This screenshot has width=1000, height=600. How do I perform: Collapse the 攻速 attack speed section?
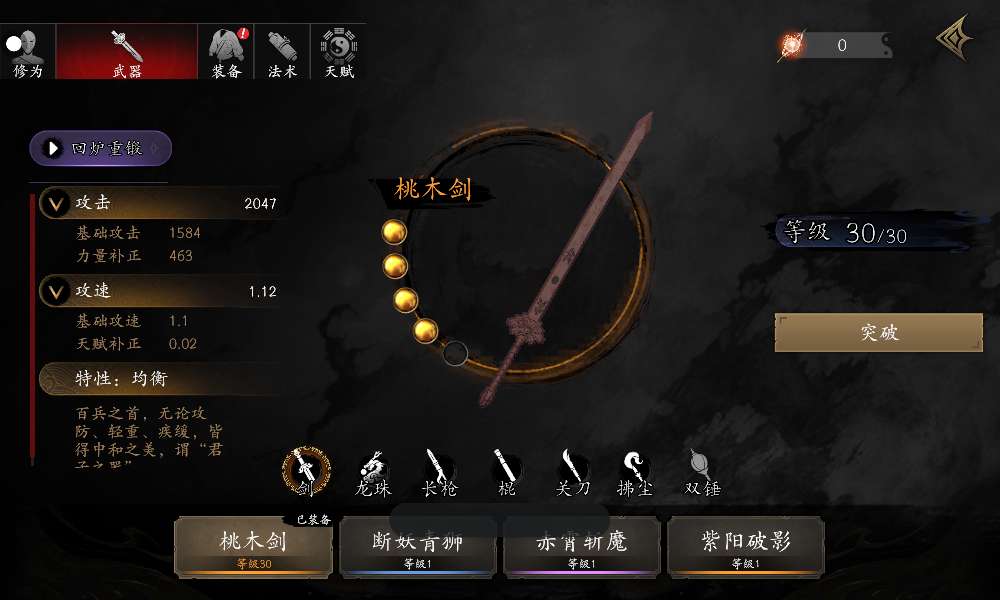click(x=55, y=291)
